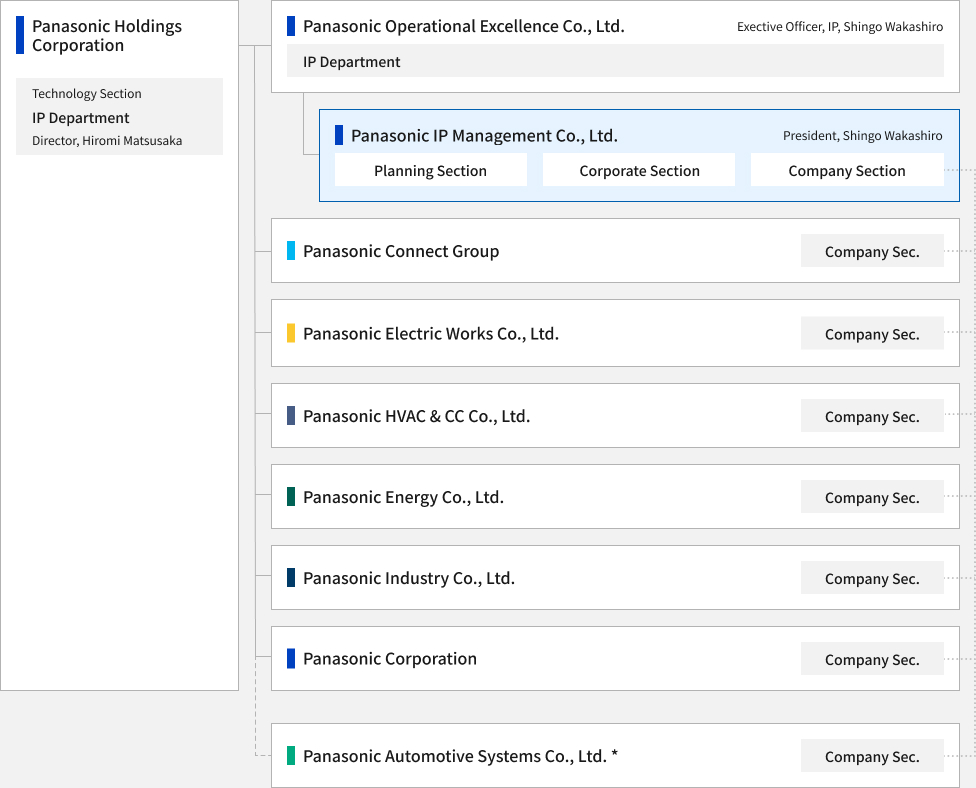The height and width of the screenshot is (788, 976).
Task: Open Company Sec. beside Panasonic HVAC & CC
Action: pyautogui.click(x=871, y=416)
